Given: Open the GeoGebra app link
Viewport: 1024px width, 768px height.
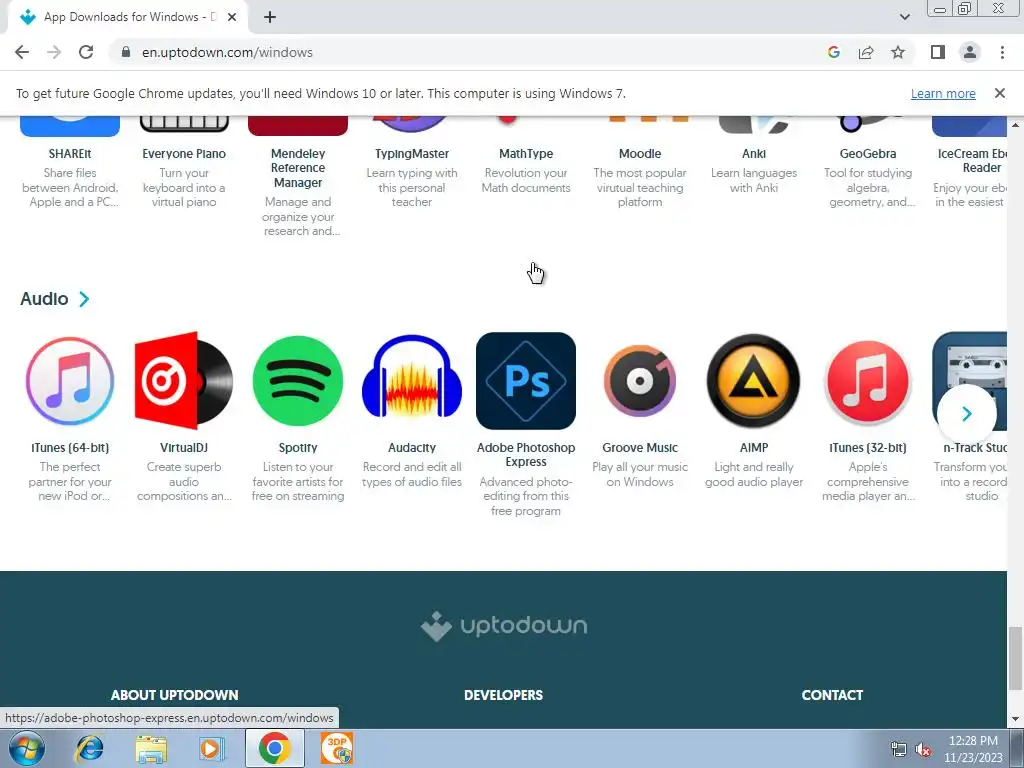Looking at the screenshot, I should coord(867,154).
